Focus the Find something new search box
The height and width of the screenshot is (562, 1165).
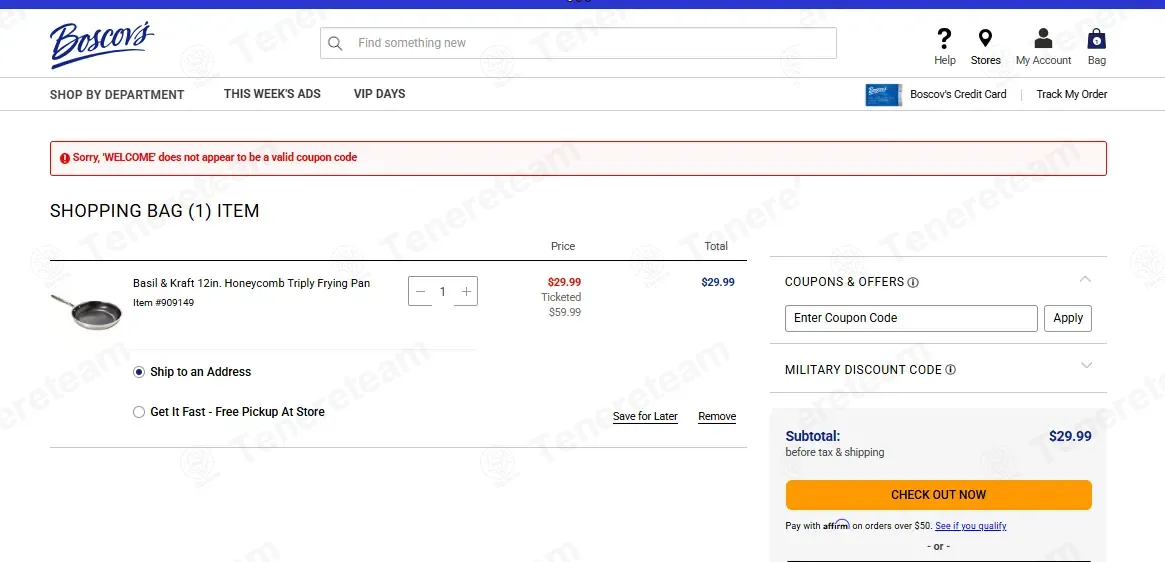(578, 43)
